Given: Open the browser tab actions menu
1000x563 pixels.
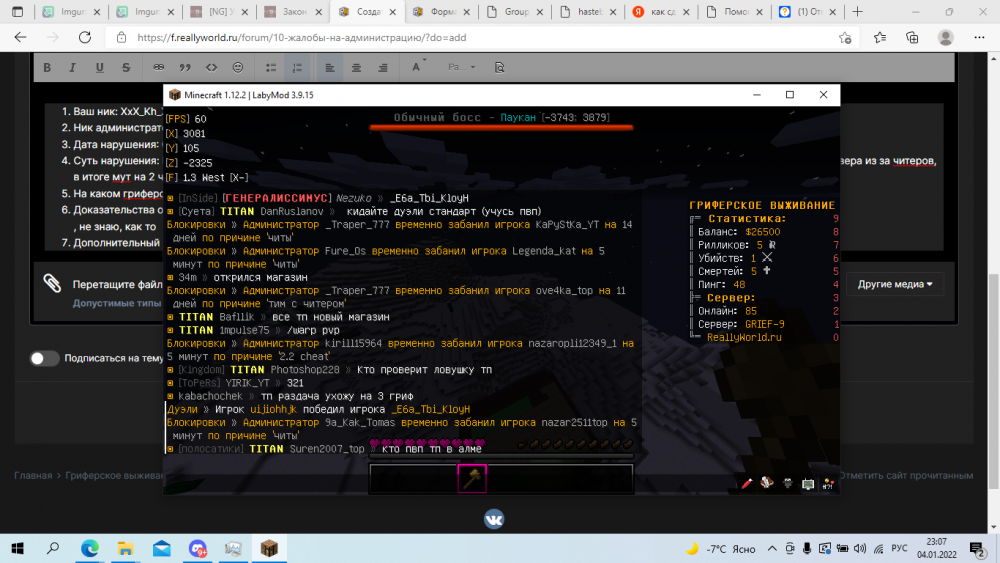Looking at the screenshot, I should coord(17,11).
